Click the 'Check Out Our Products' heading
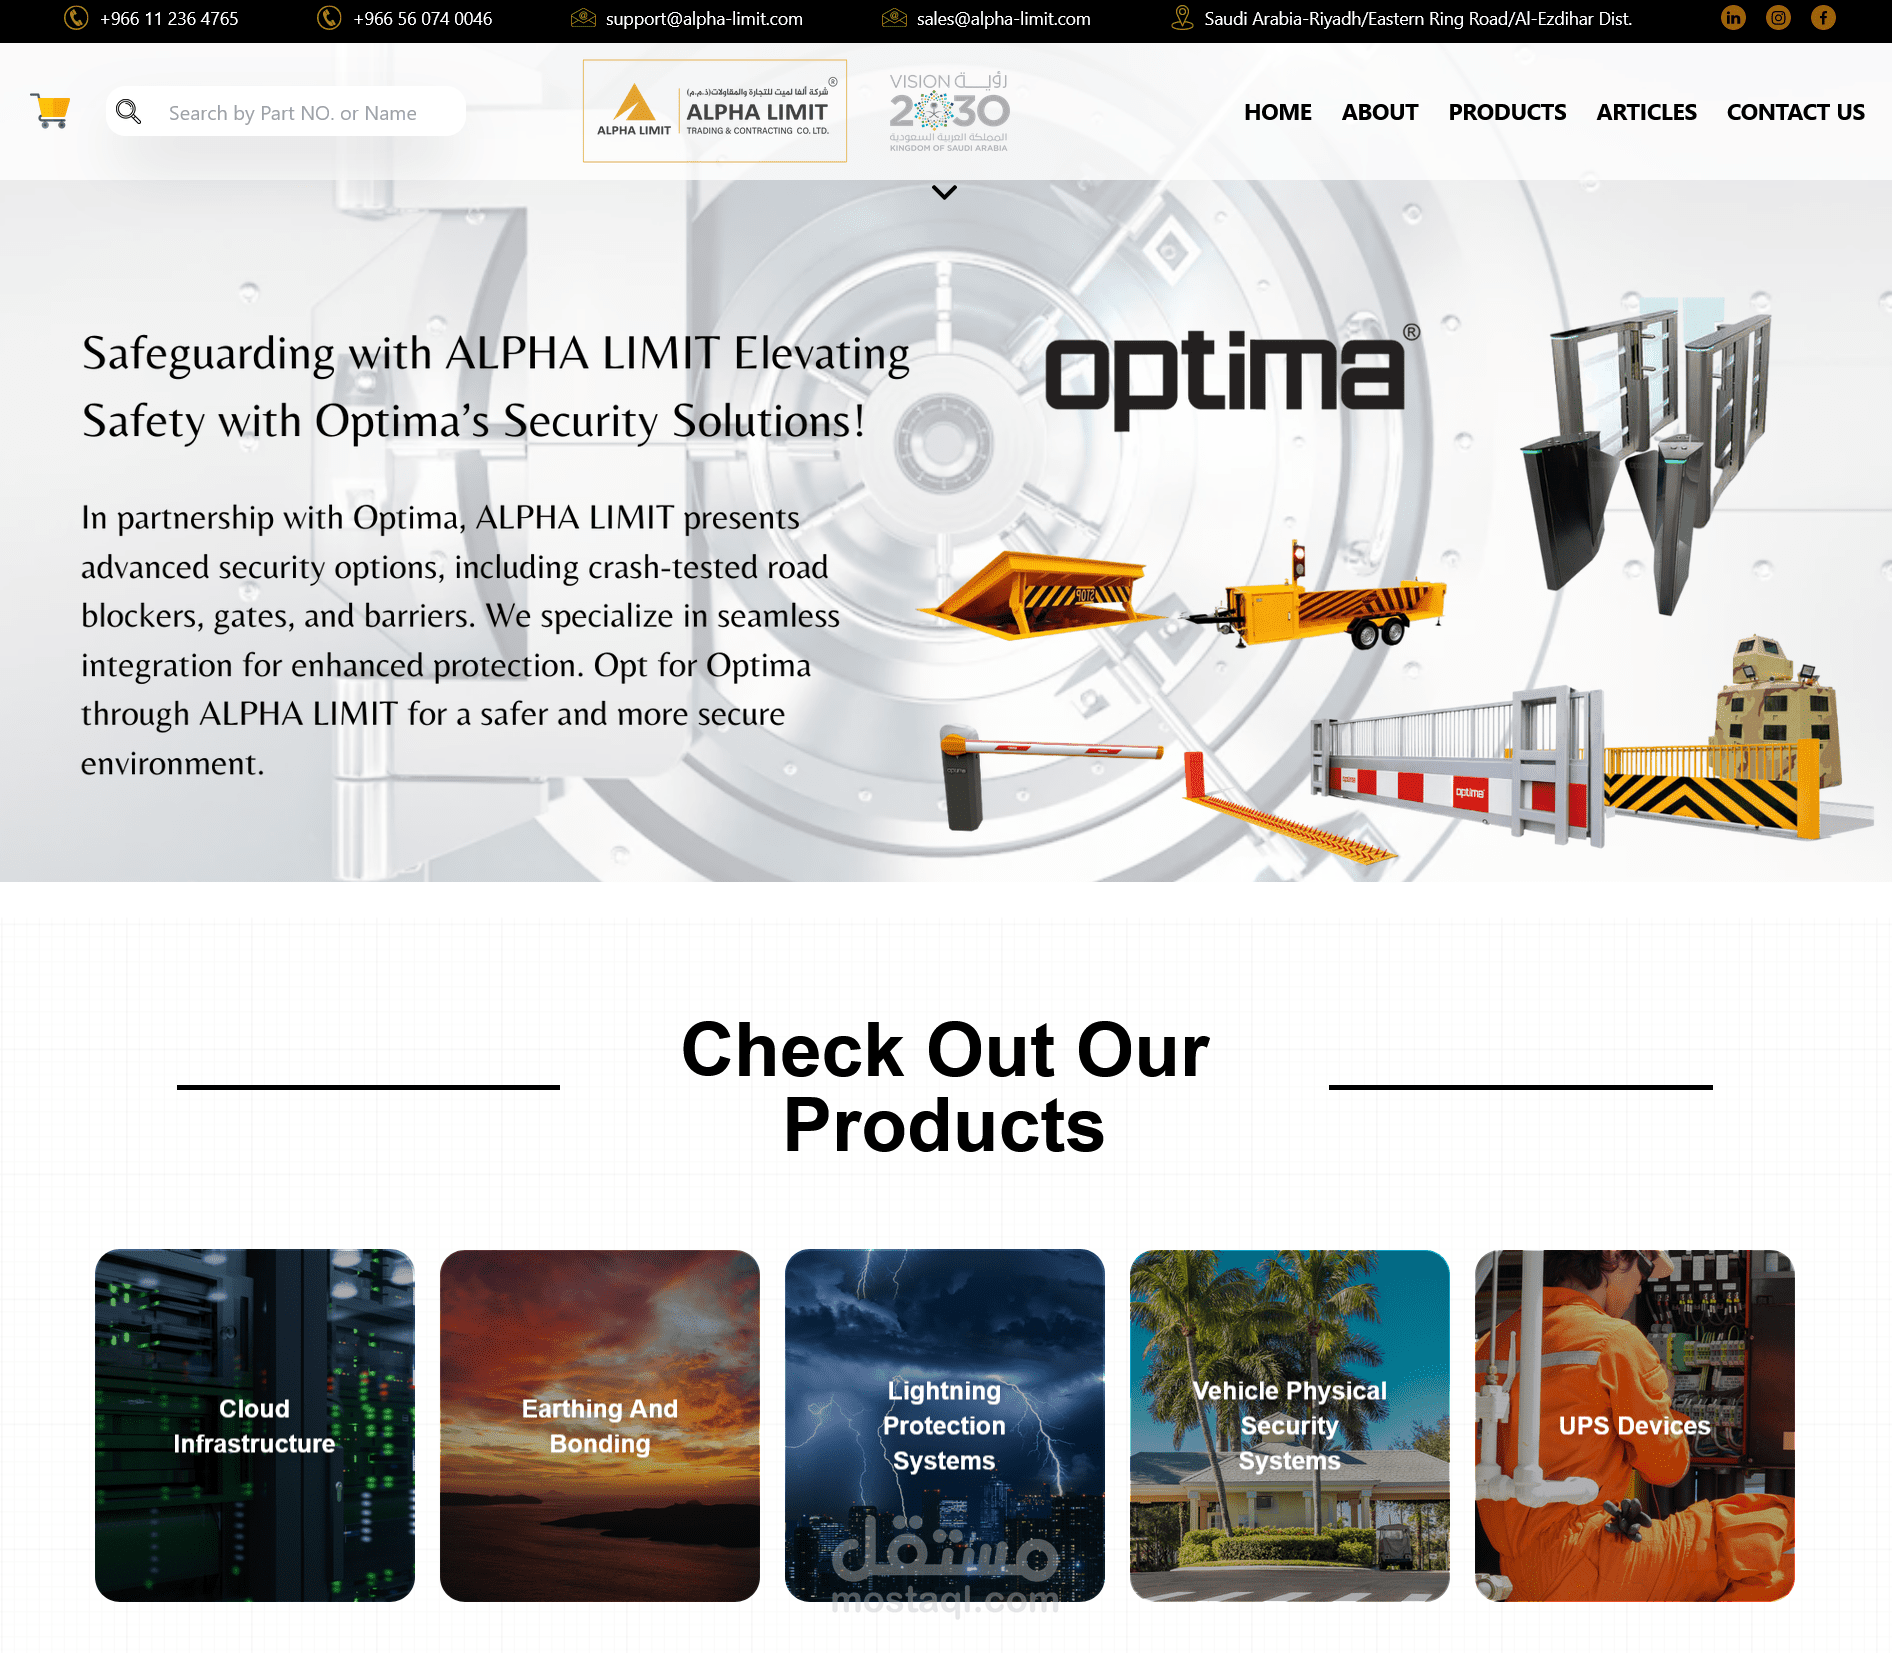Screen dimensions: 1892x1653 pos(945,1087)
